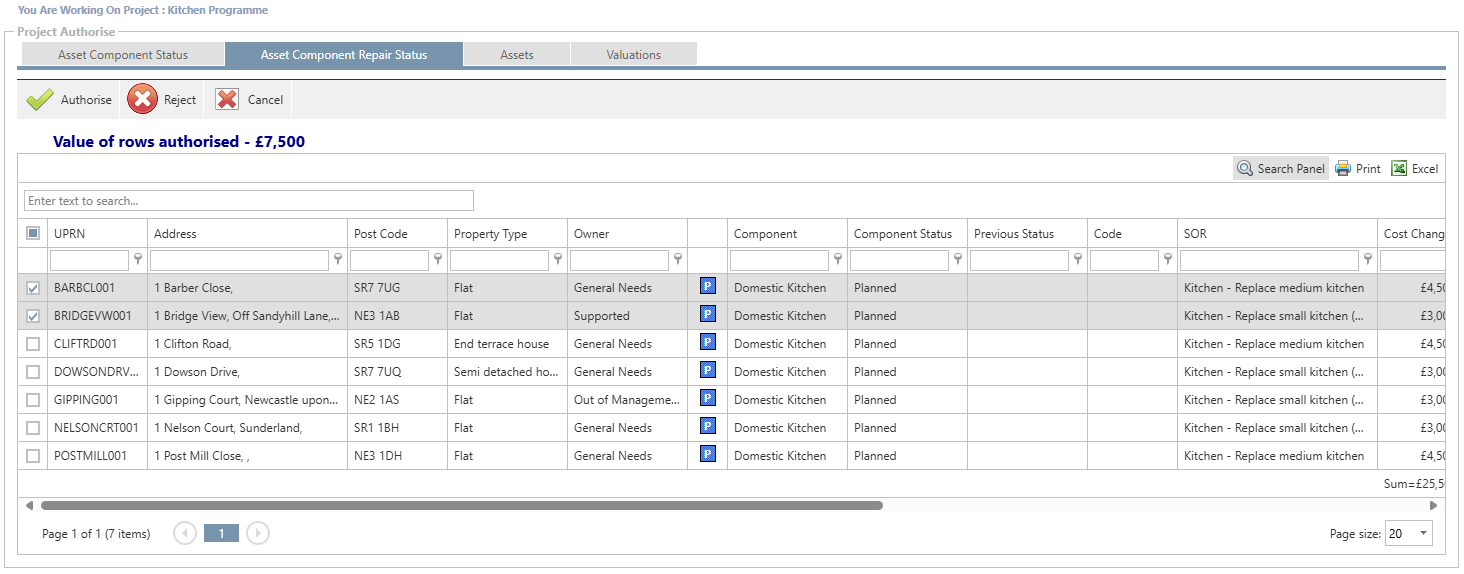Click the horizontal scrollbar thumb
The height and width of the screenshot is (574, 1464).
coord(460,506)
